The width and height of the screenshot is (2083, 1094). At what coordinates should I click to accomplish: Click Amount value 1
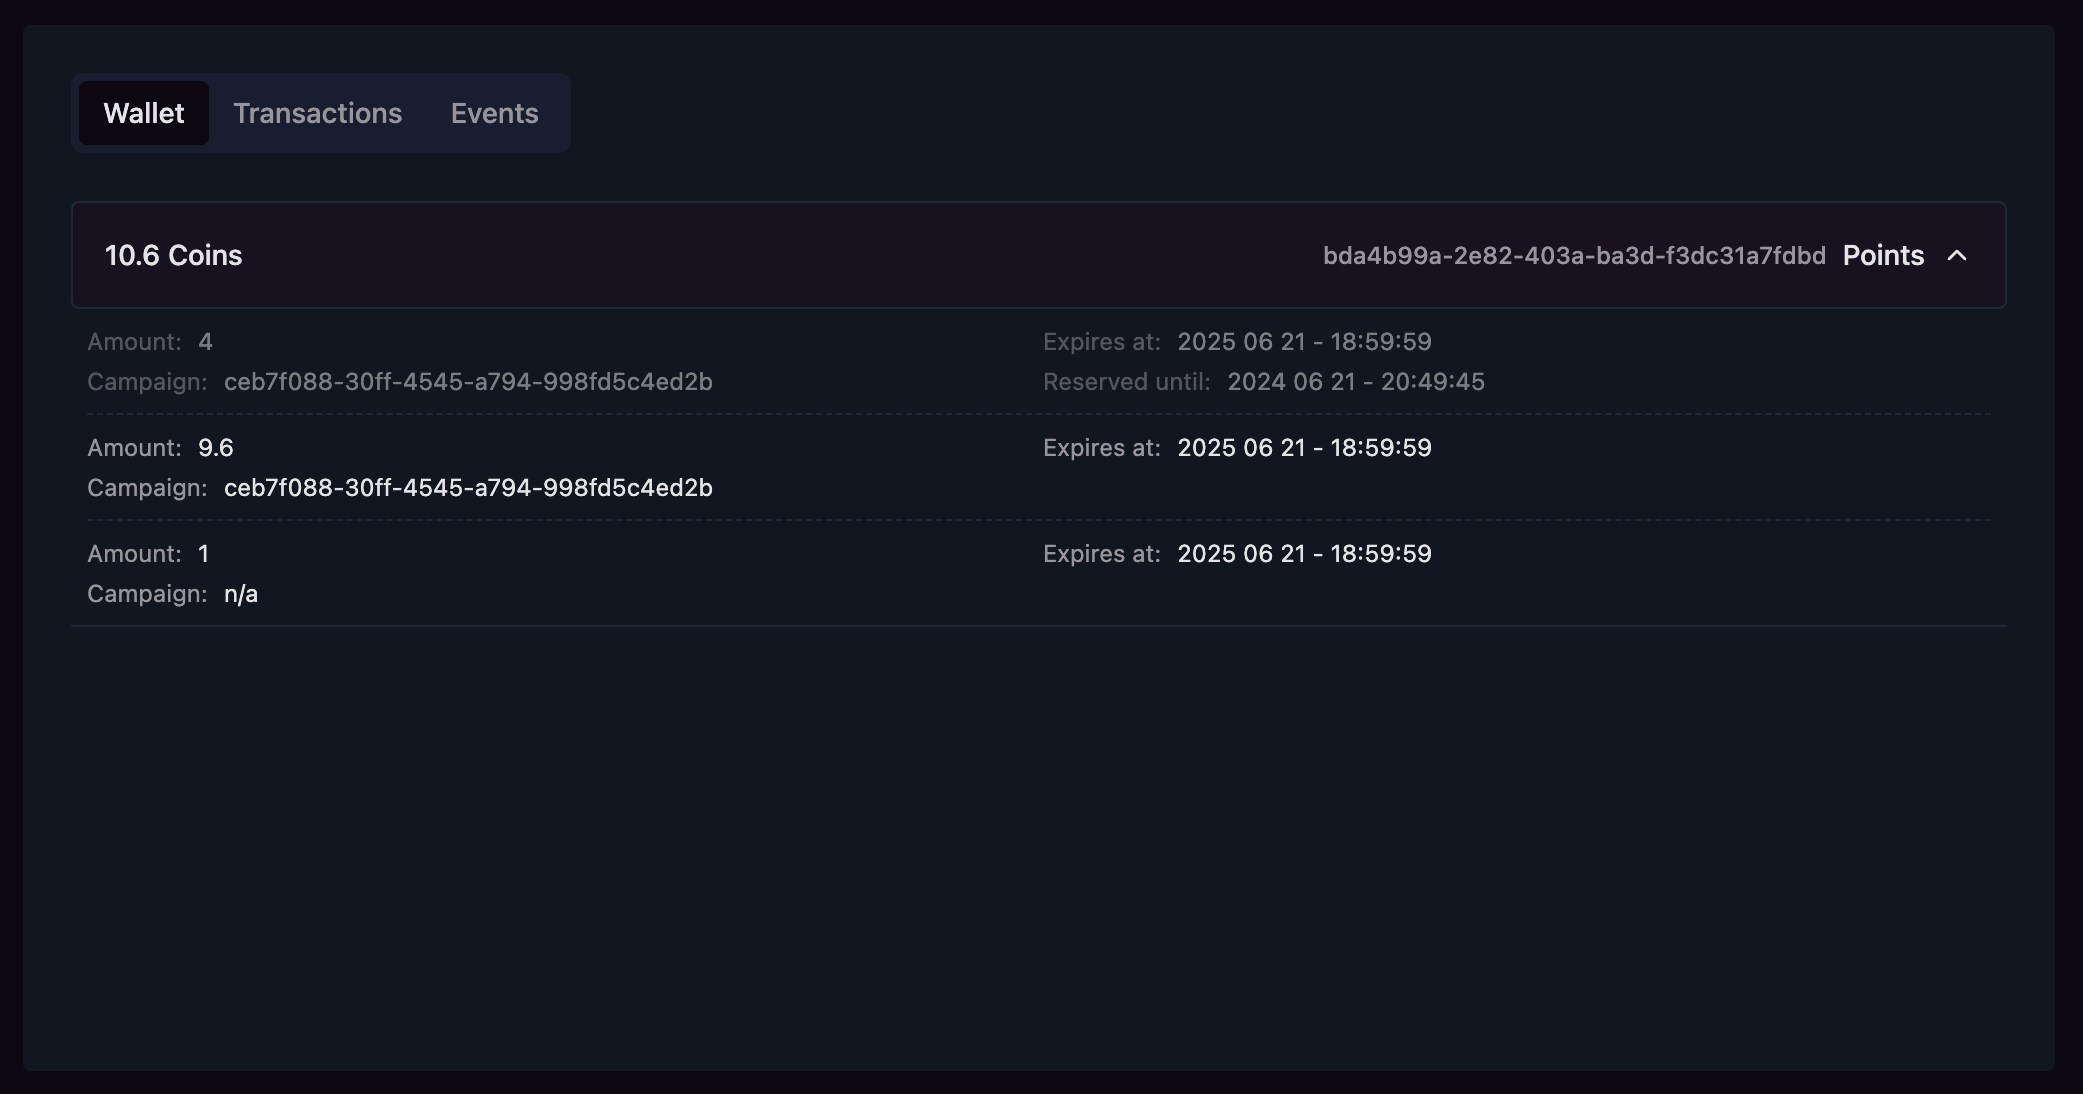tap(203, 554)
